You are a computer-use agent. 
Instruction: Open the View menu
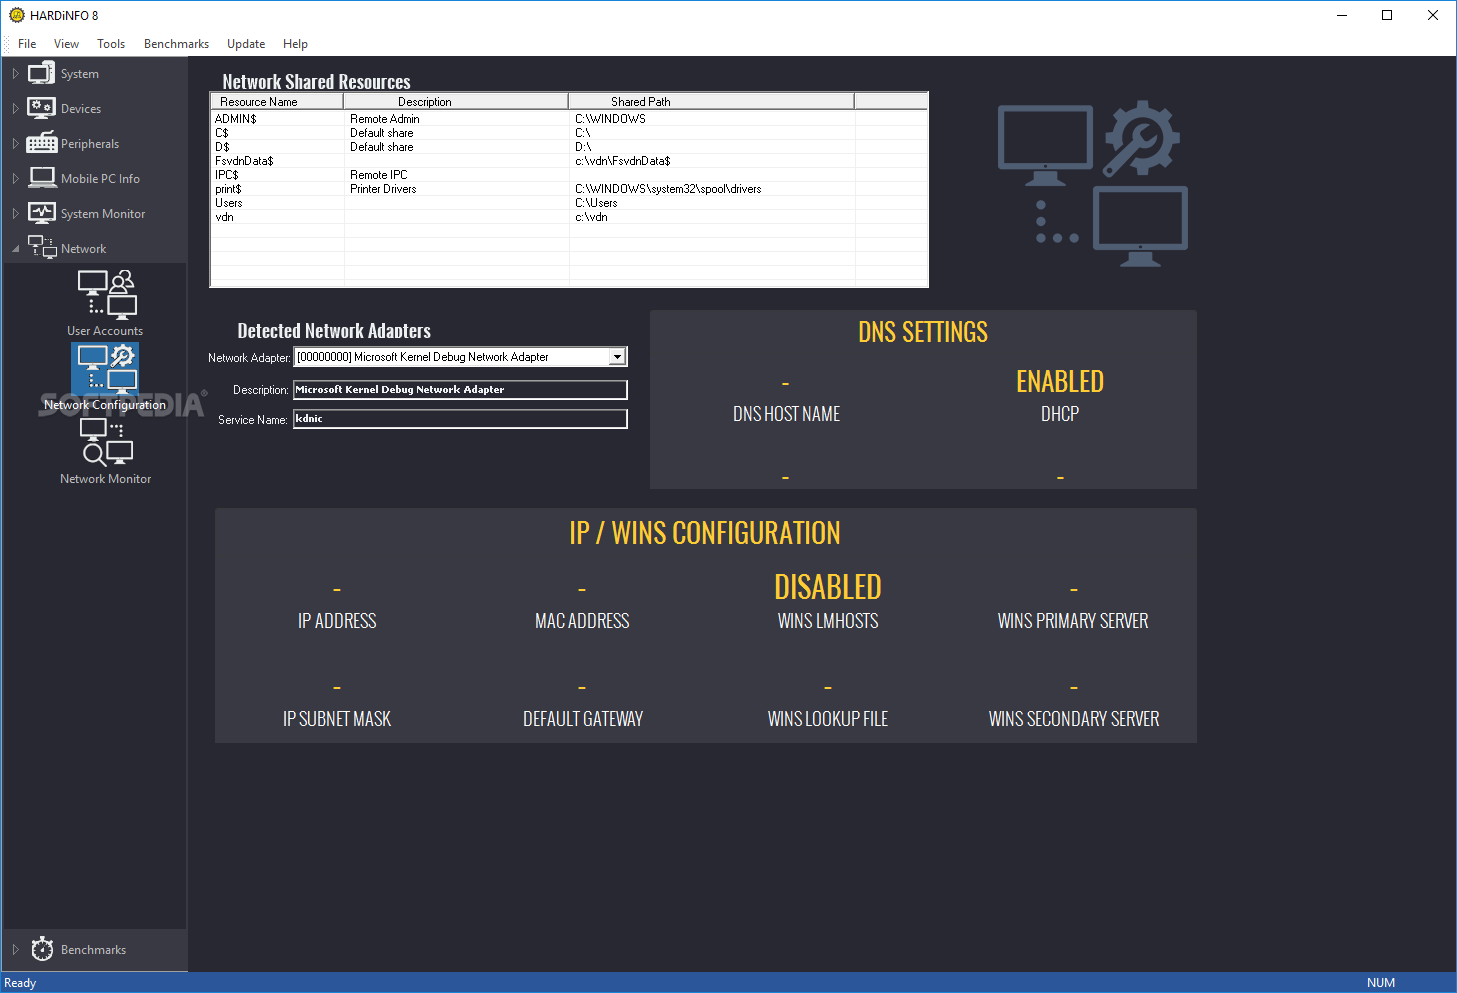tap(66, 44)
